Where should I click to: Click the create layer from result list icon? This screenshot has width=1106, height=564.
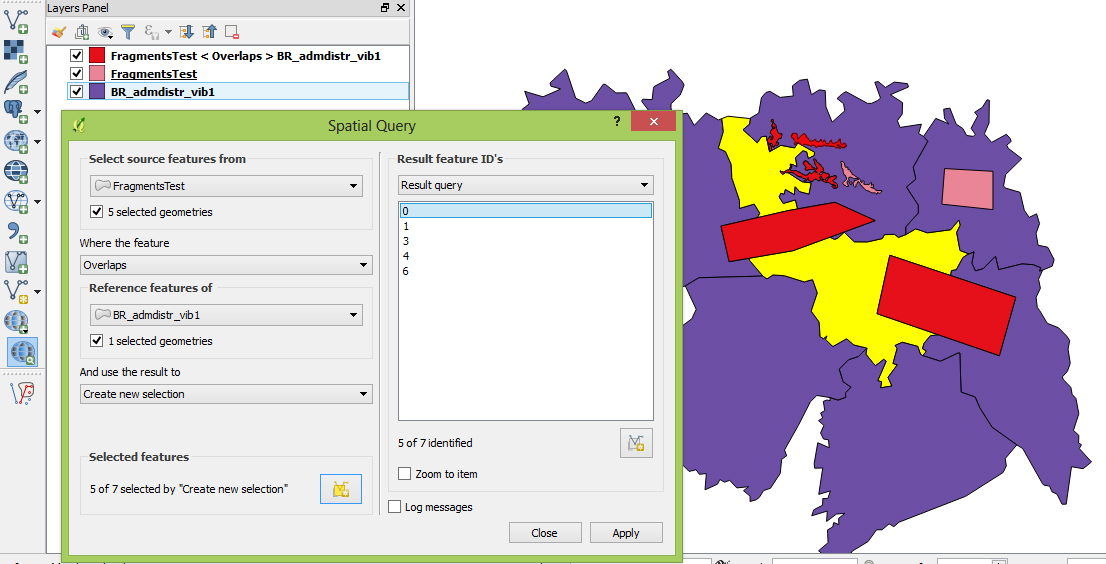(x=636, y=443)
